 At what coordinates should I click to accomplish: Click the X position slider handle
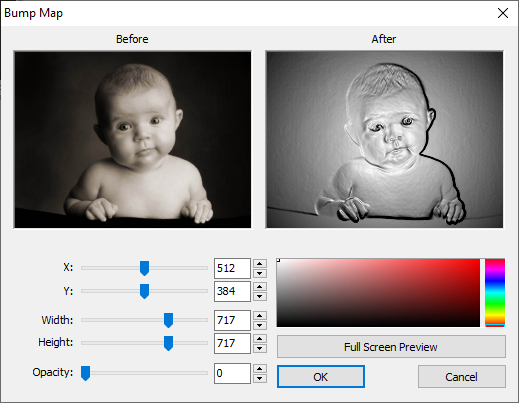144,268
